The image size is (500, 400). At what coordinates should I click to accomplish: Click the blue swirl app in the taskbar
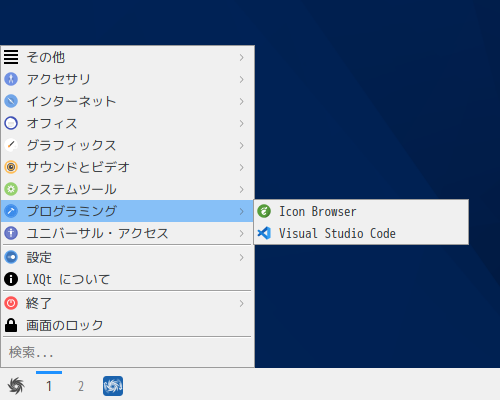pos(113,386)
